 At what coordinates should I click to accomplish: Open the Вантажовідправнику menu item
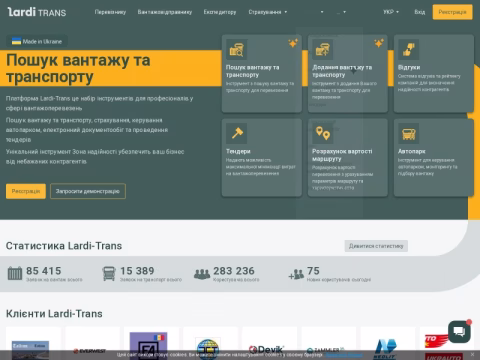[x=165, y=12]
